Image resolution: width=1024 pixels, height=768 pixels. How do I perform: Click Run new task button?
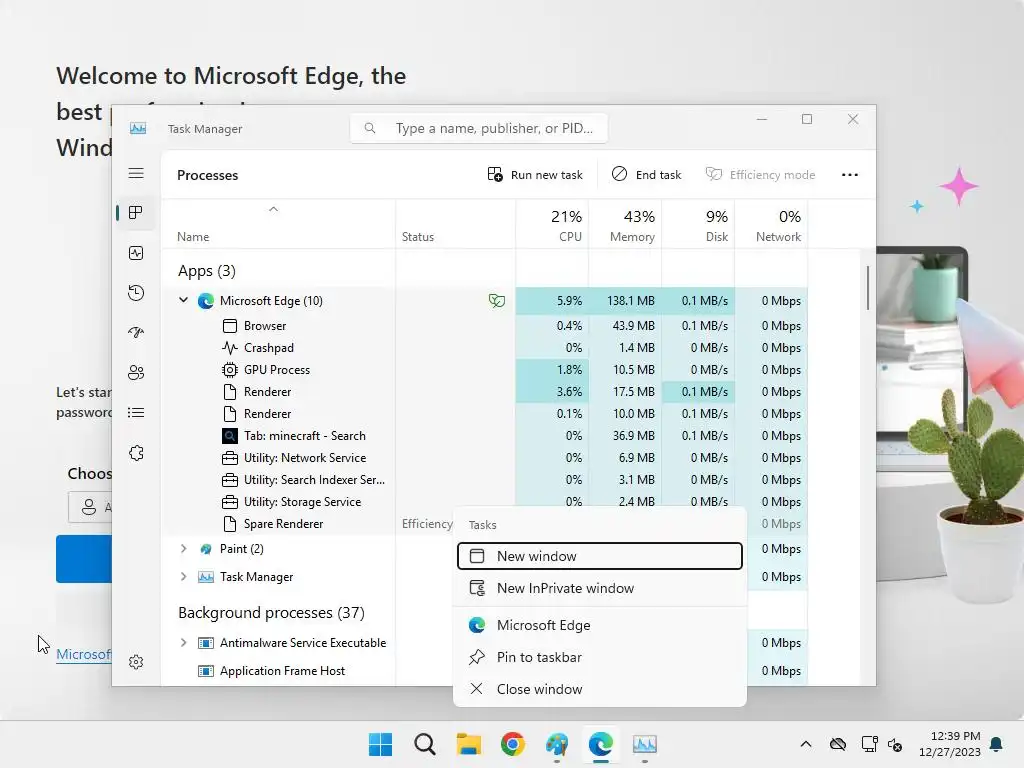click(535, 175)
